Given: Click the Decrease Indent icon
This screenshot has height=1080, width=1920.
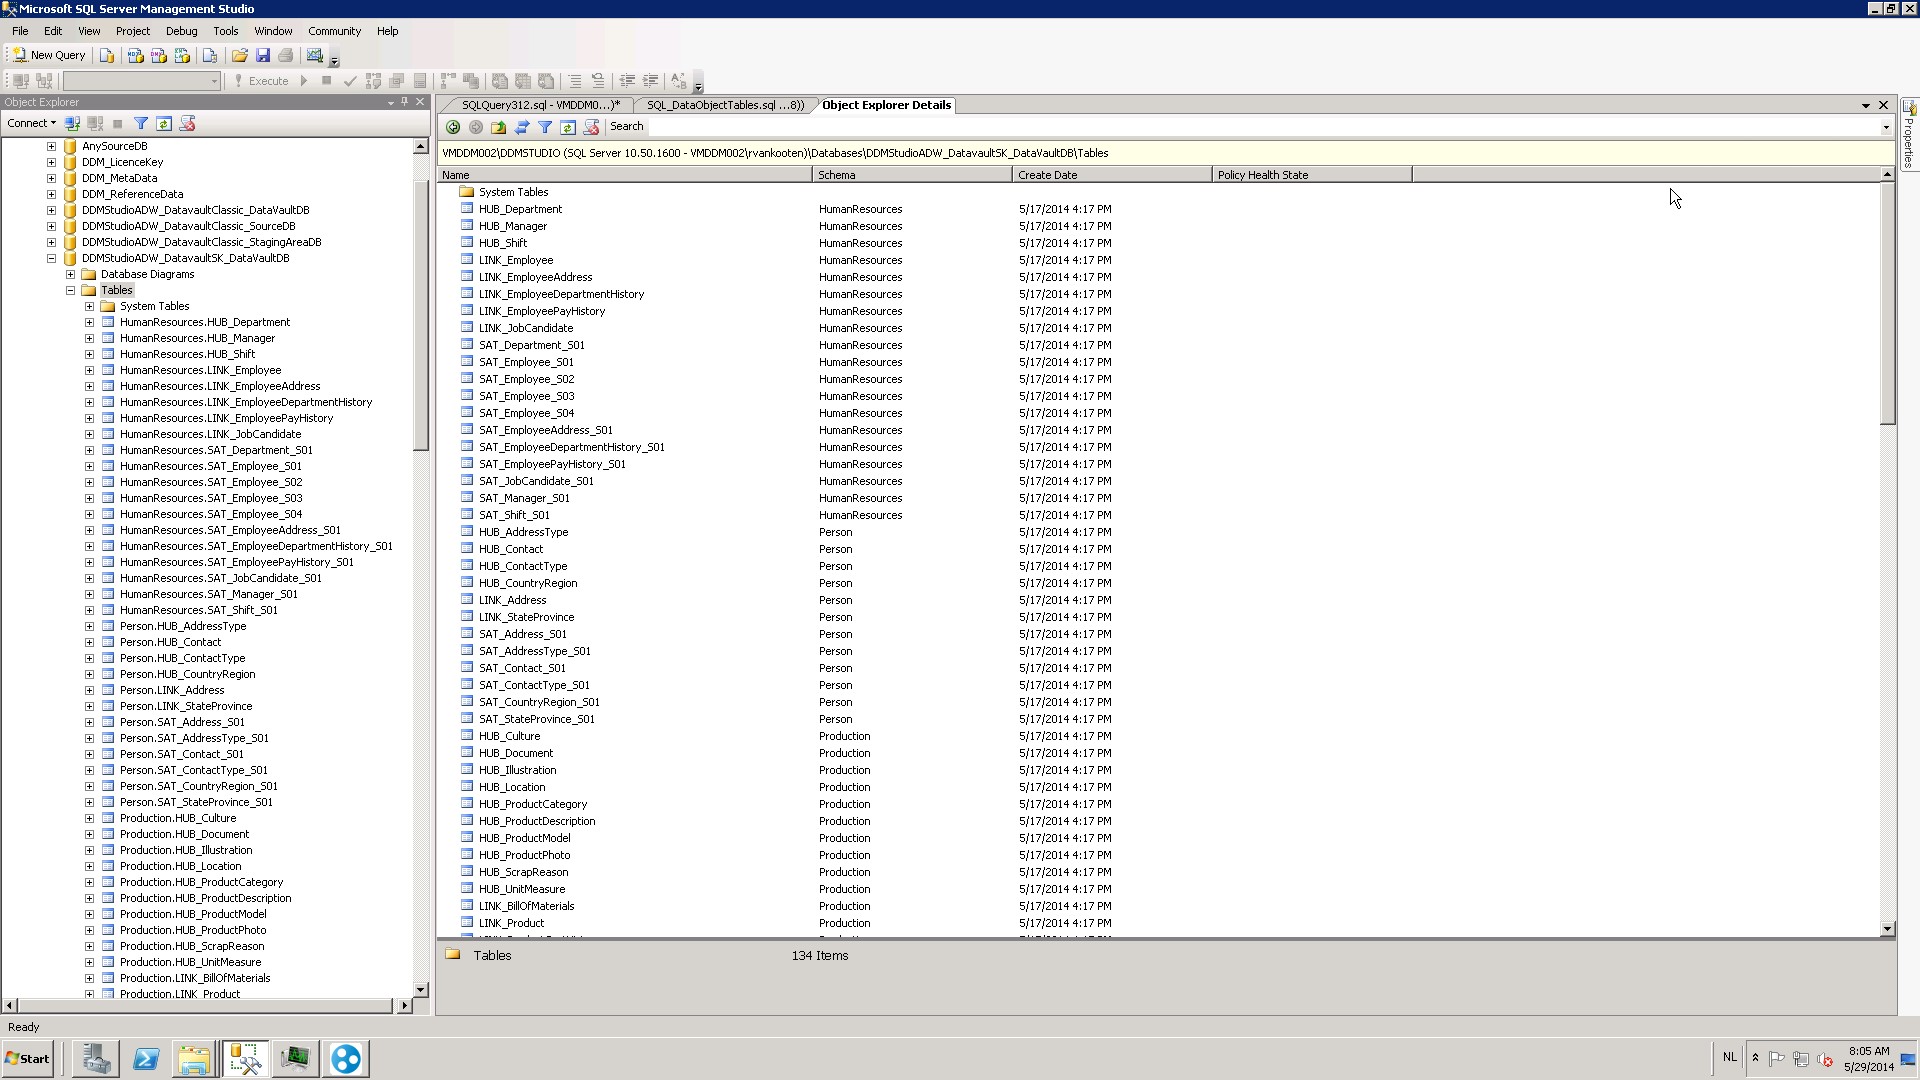Looking at the screenshot, I should tap(627, 81).
